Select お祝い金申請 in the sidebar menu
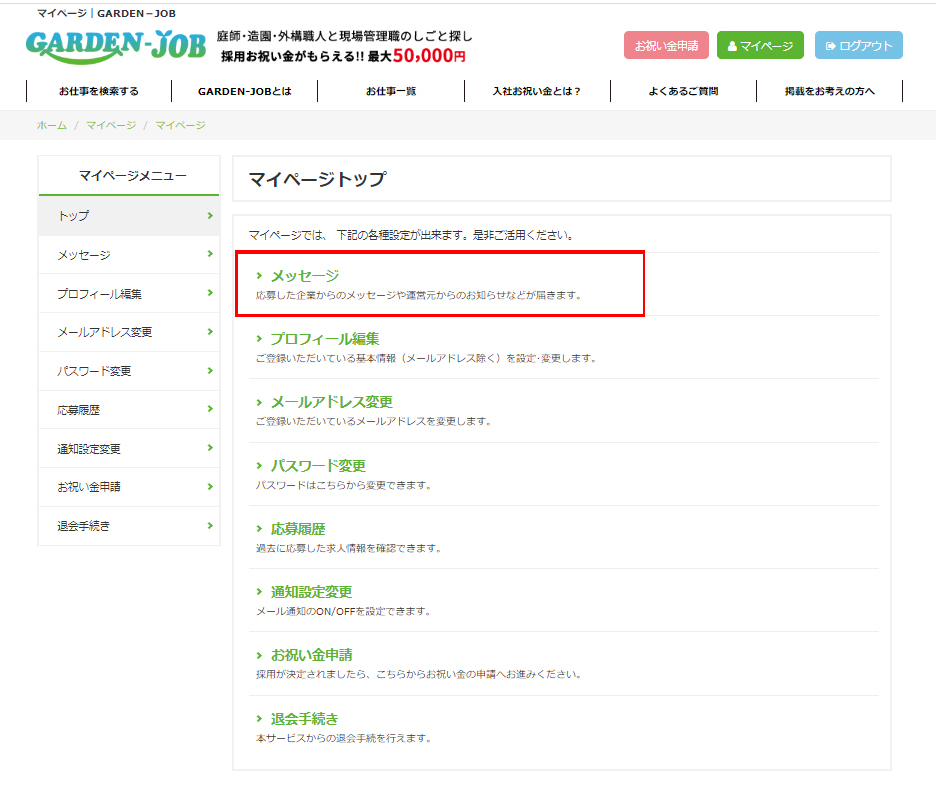936x793 pixels. pos(129,487)
